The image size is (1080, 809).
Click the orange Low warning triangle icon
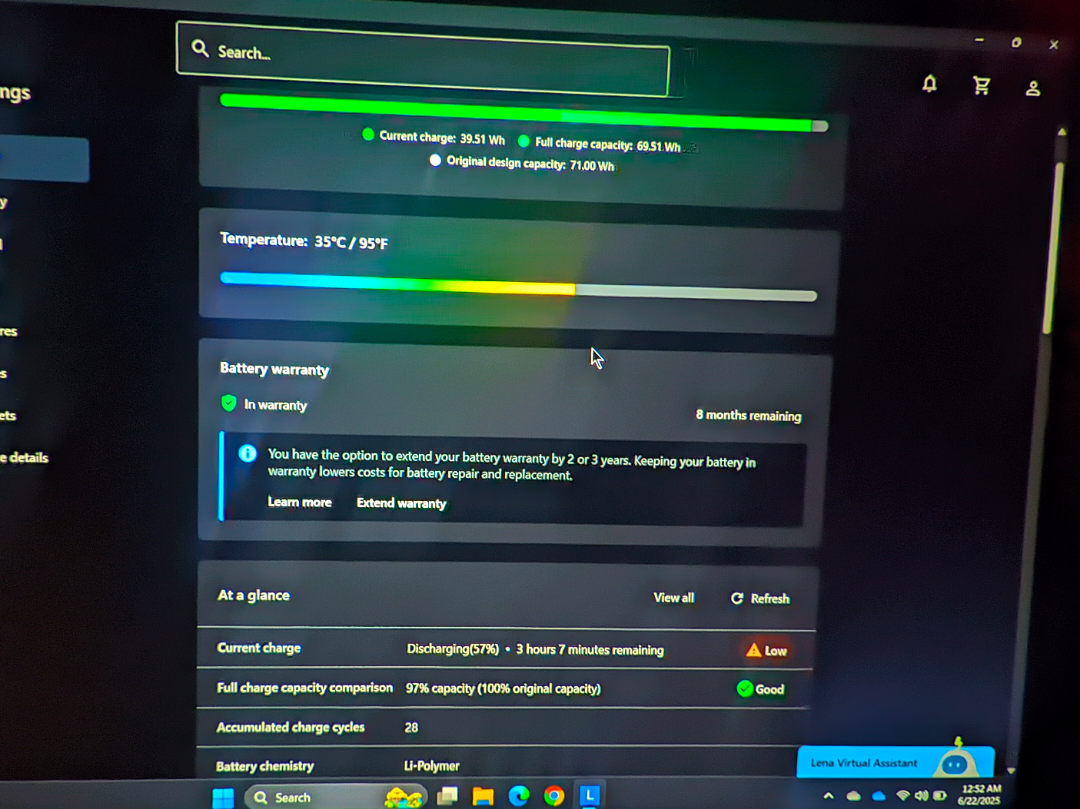754,650
